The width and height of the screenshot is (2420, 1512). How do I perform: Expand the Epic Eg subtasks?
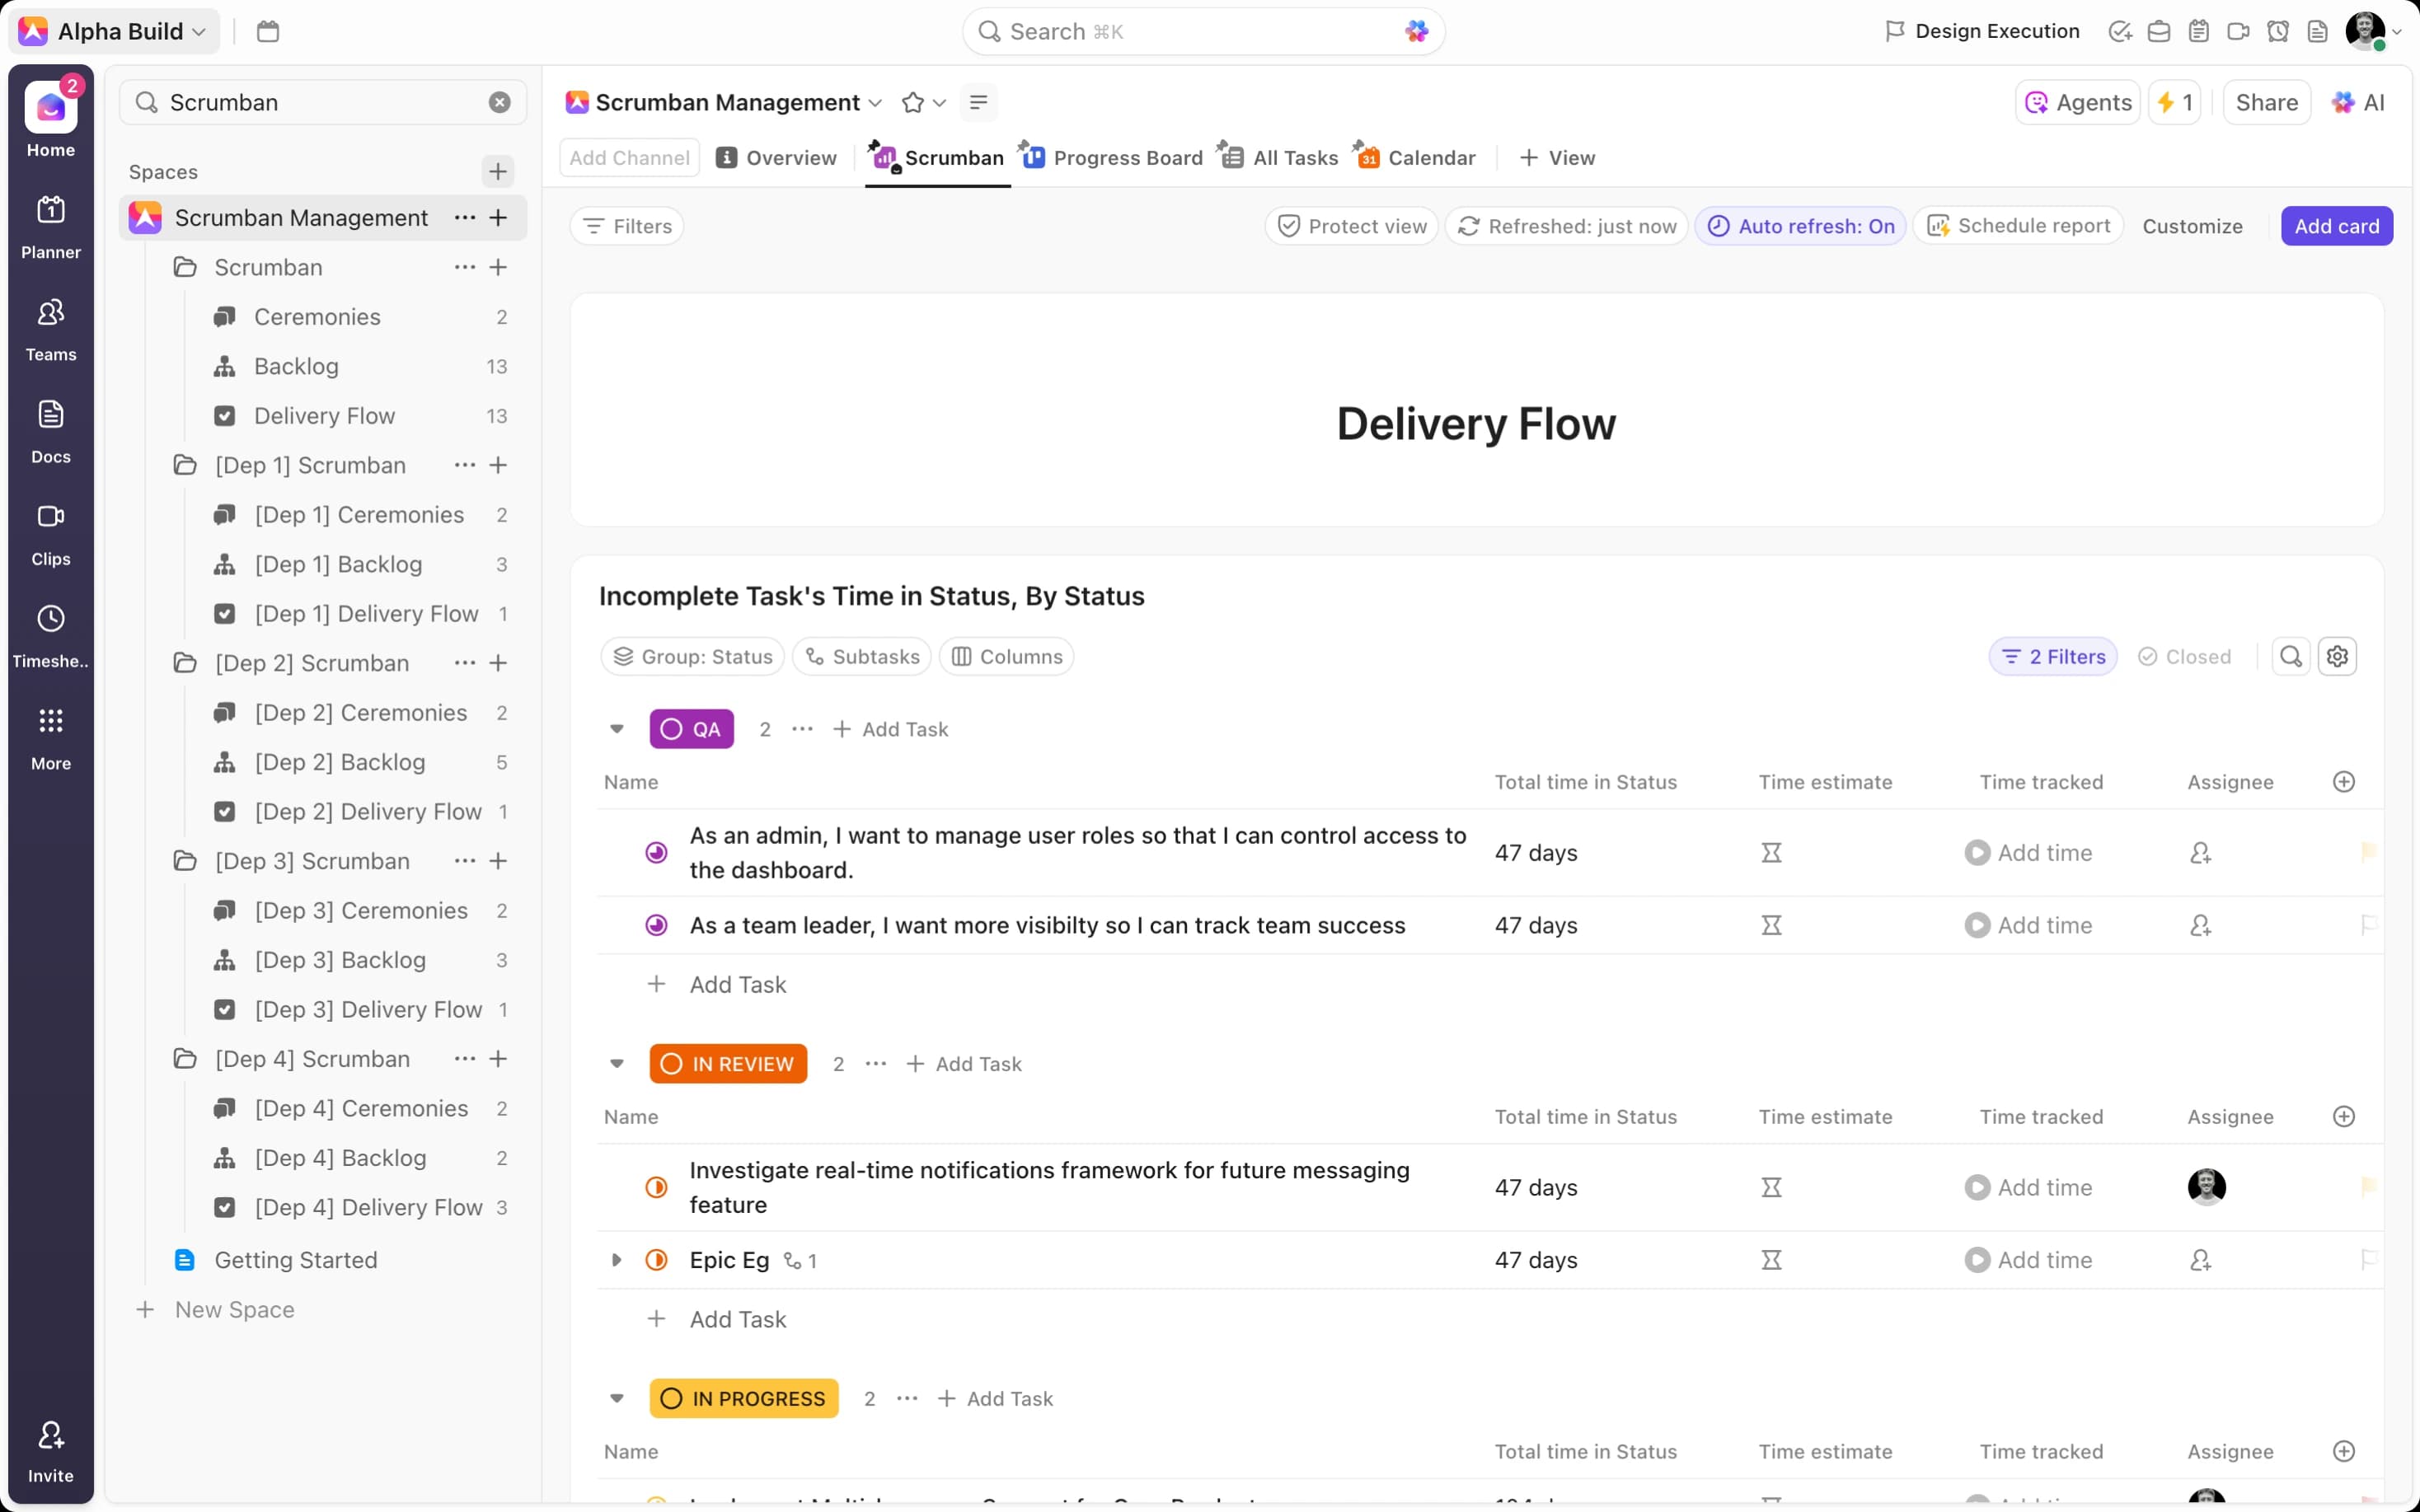coord(617,1260)
